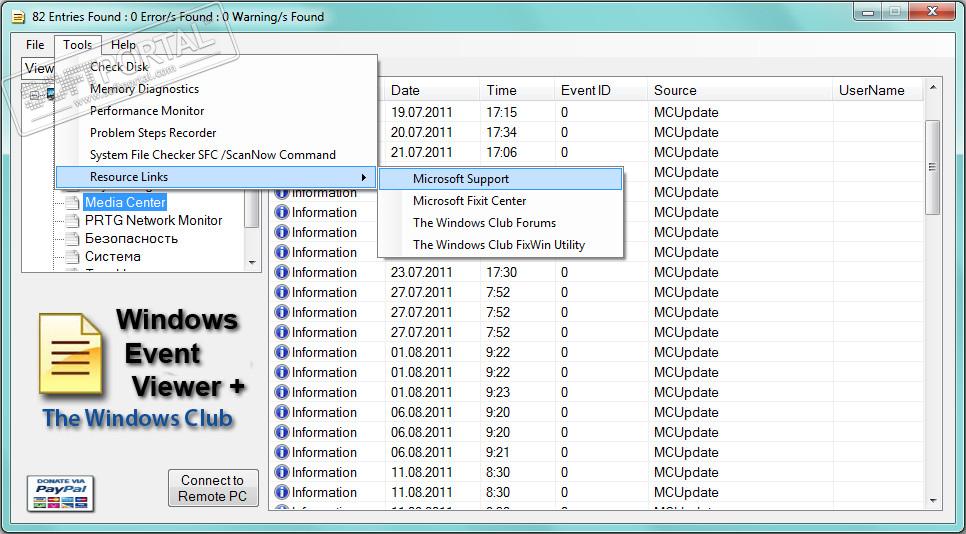This screenshot has width=966, height=534.
Task: Click info icon of 06.08.2011 9:21 row
Action: (282, 452)
